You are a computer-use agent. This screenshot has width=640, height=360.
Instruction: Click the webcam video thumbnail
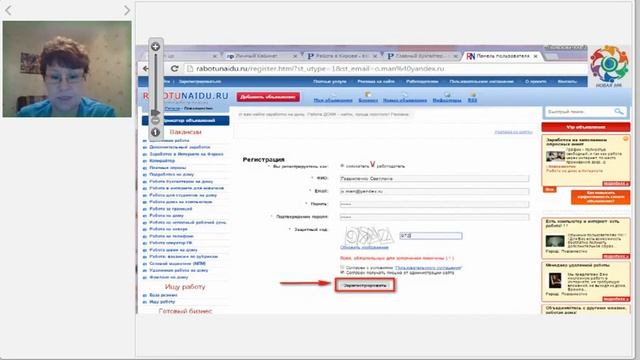click(x=67, y=69)
